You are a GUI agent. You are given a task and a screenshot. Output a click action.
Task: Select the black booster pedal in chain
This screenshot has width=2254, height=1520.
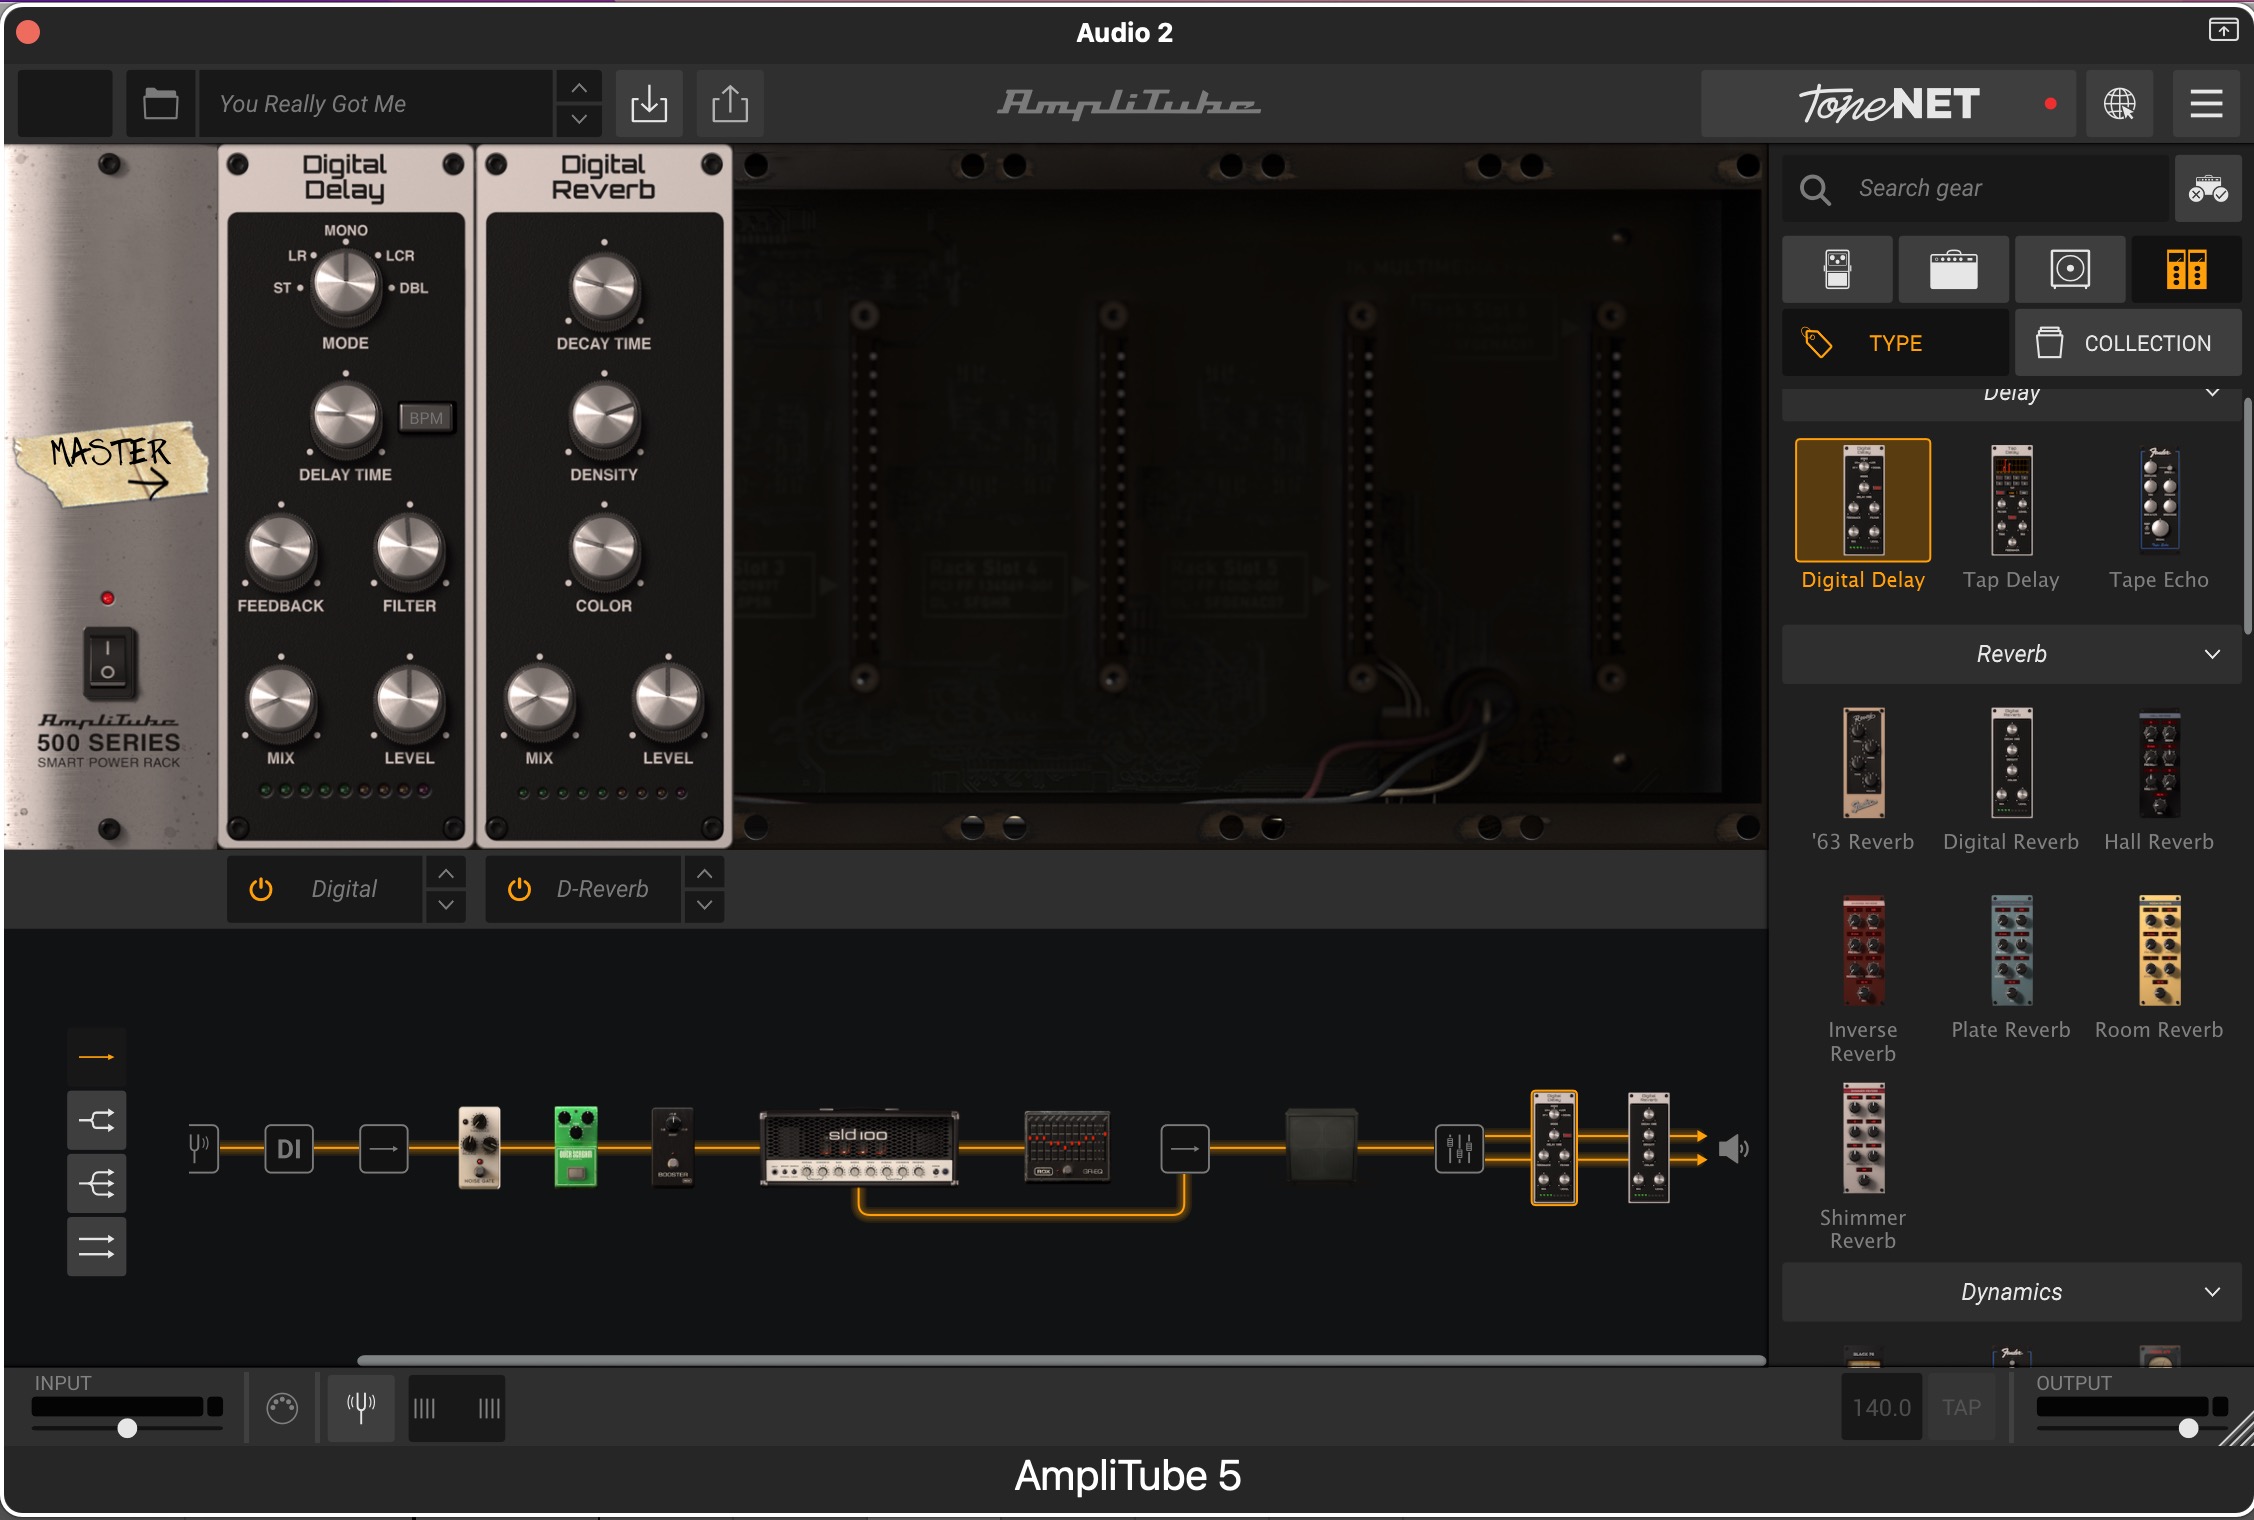(x=673, y=1147)
